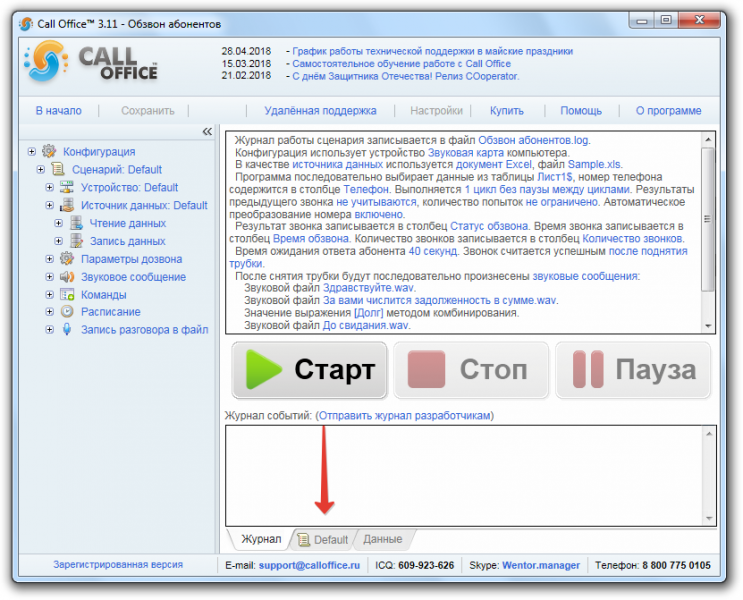The height and width of the screenshot is (600, 743).
Task: Open the support@calloffice.ru email link
Action: (x=309, y=565)
